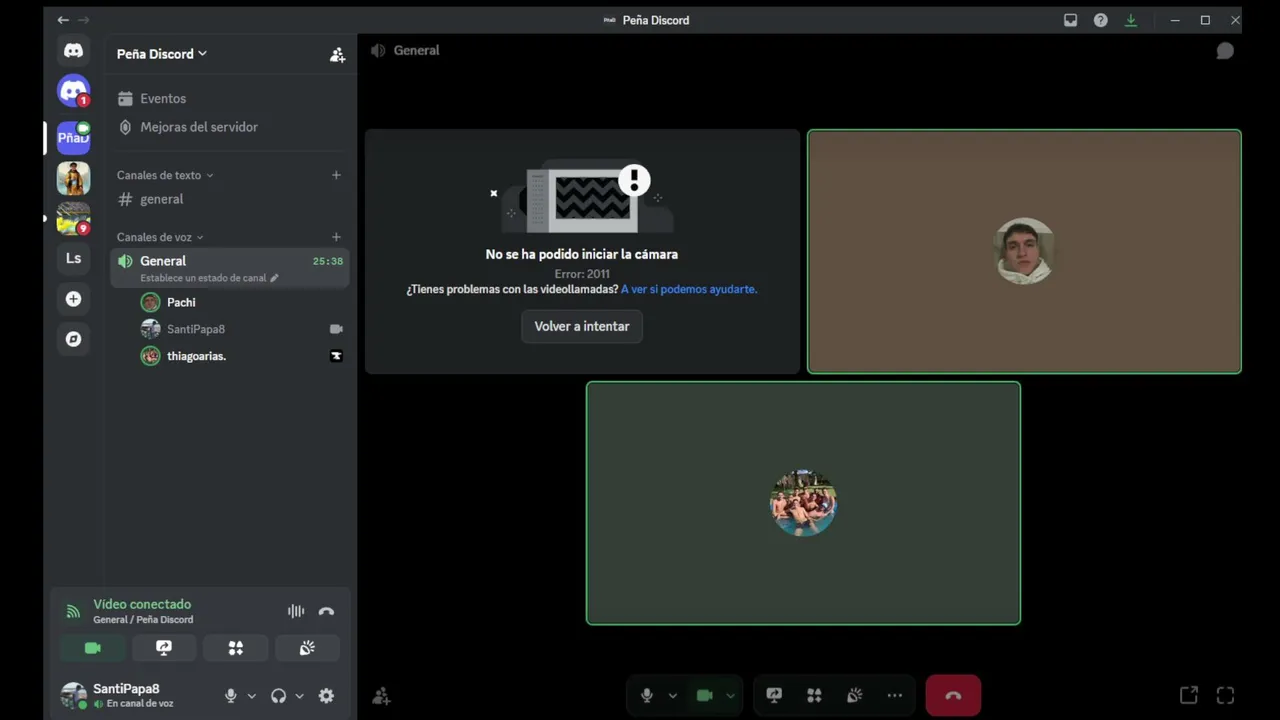Open the server with 9 notifications
Image resolution: width=1280 pixels, height=720 pixels.
[73, 218]
